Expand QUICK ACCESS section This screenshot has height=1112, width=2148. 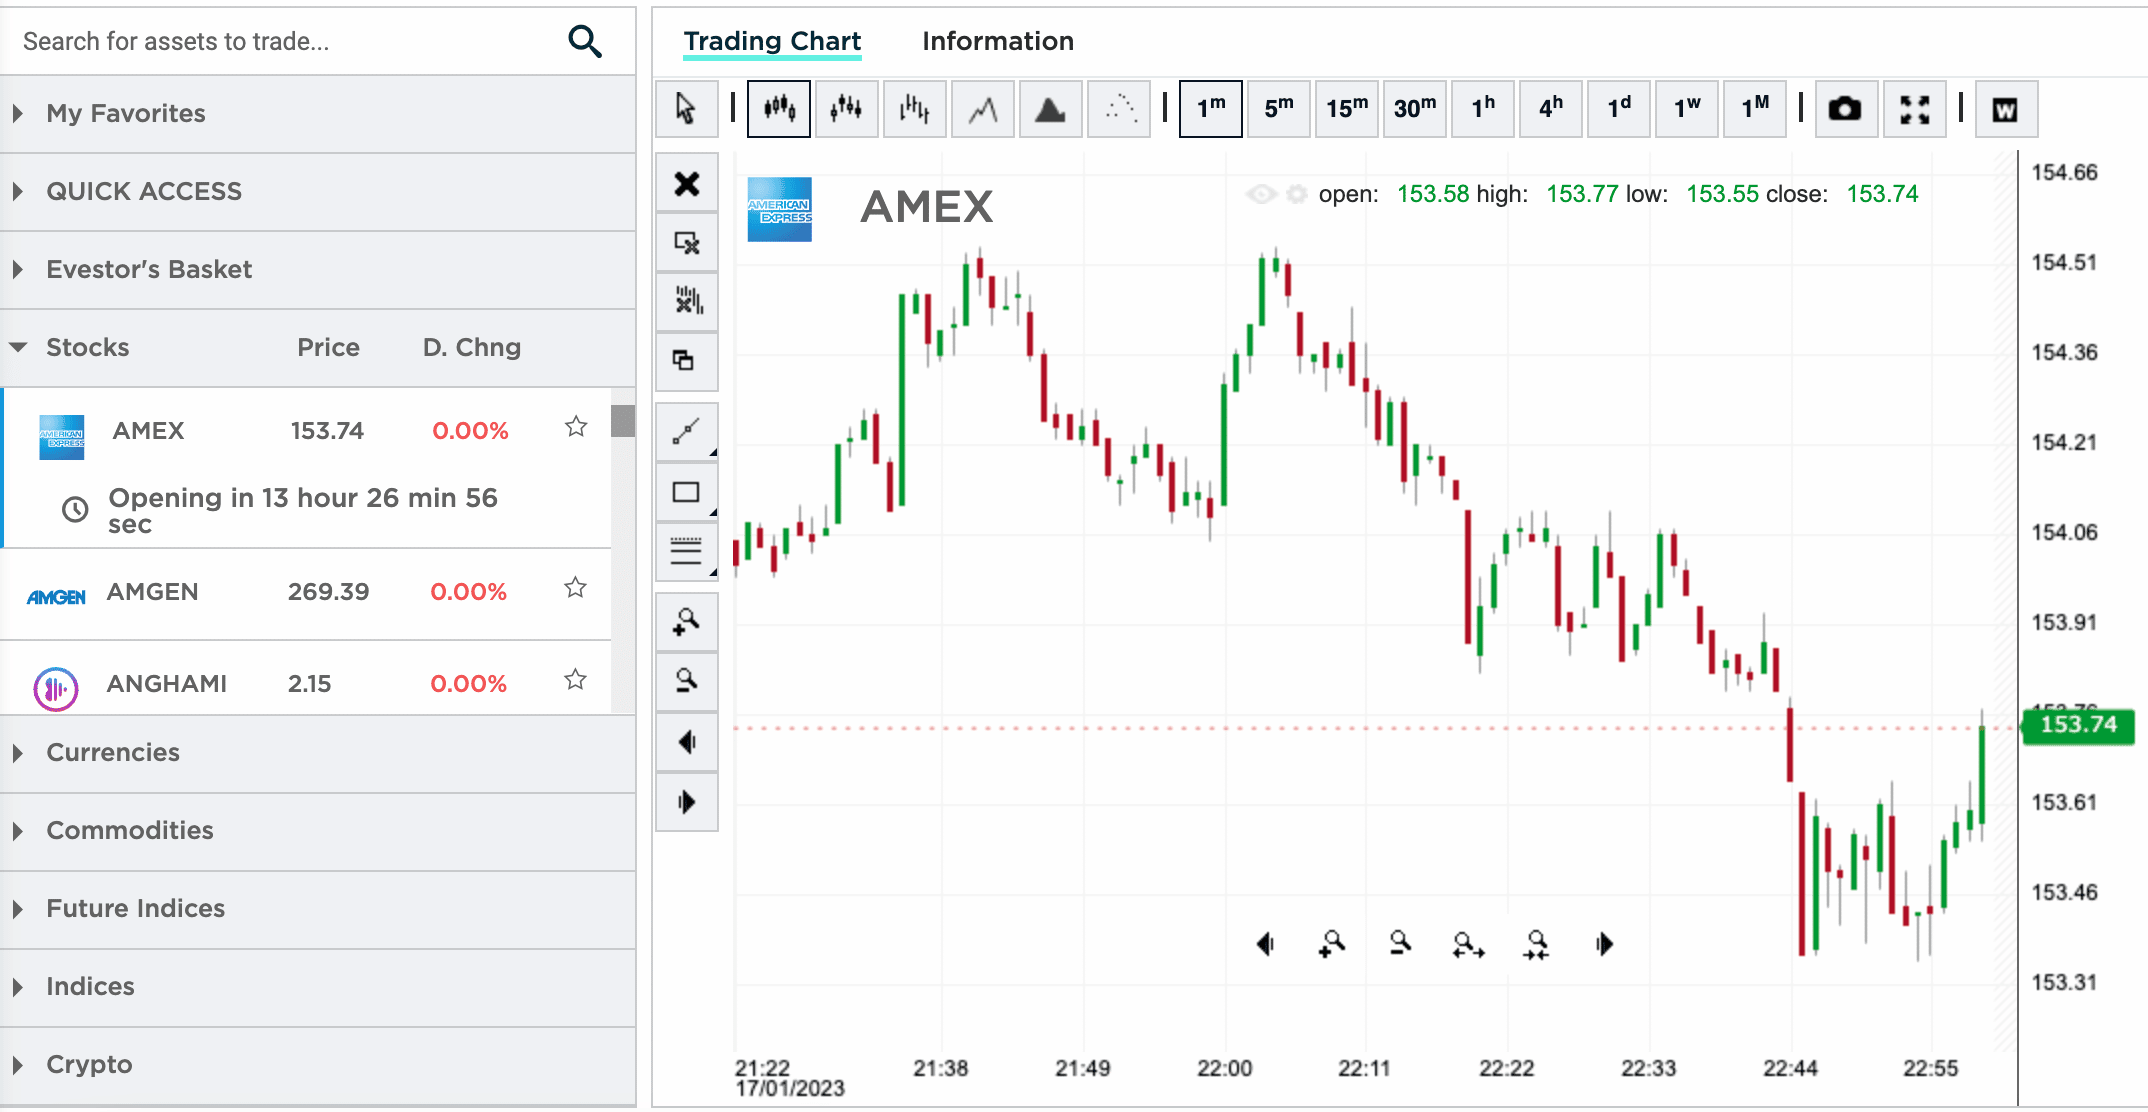click(318, 191)
